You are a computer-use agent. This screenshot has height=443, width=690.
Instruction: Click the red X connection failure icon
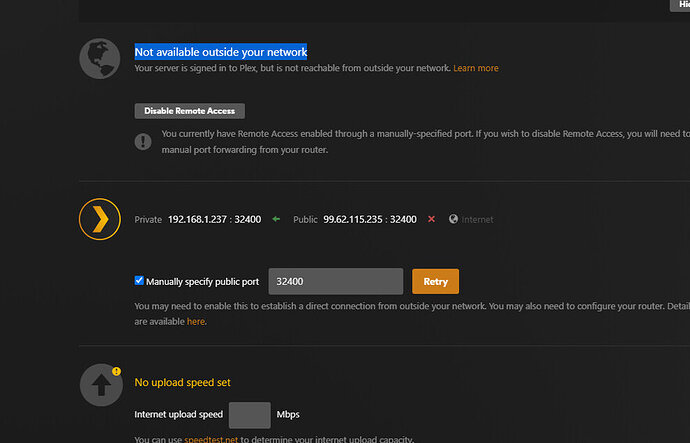coord(431,219)
